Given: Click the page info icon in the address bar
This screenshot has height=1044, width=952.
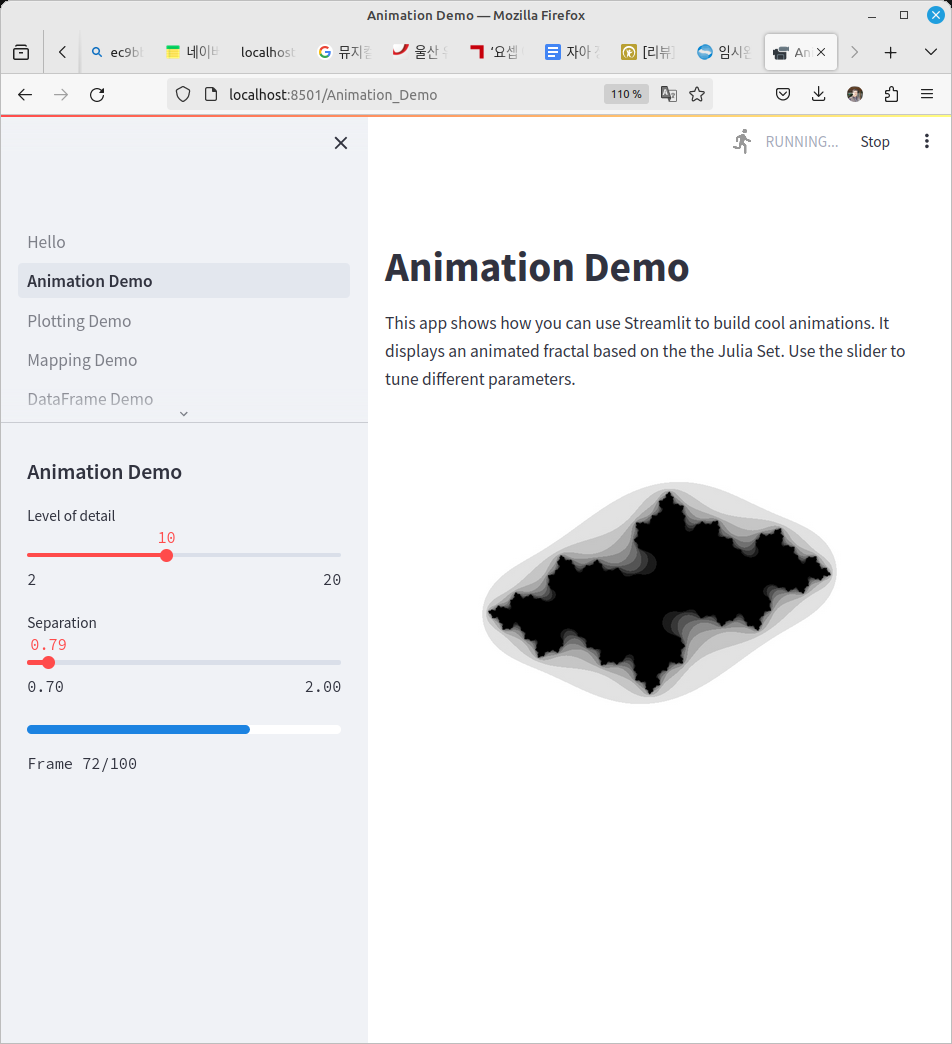Looking at the screenshot, I should [x=211, y=95].
